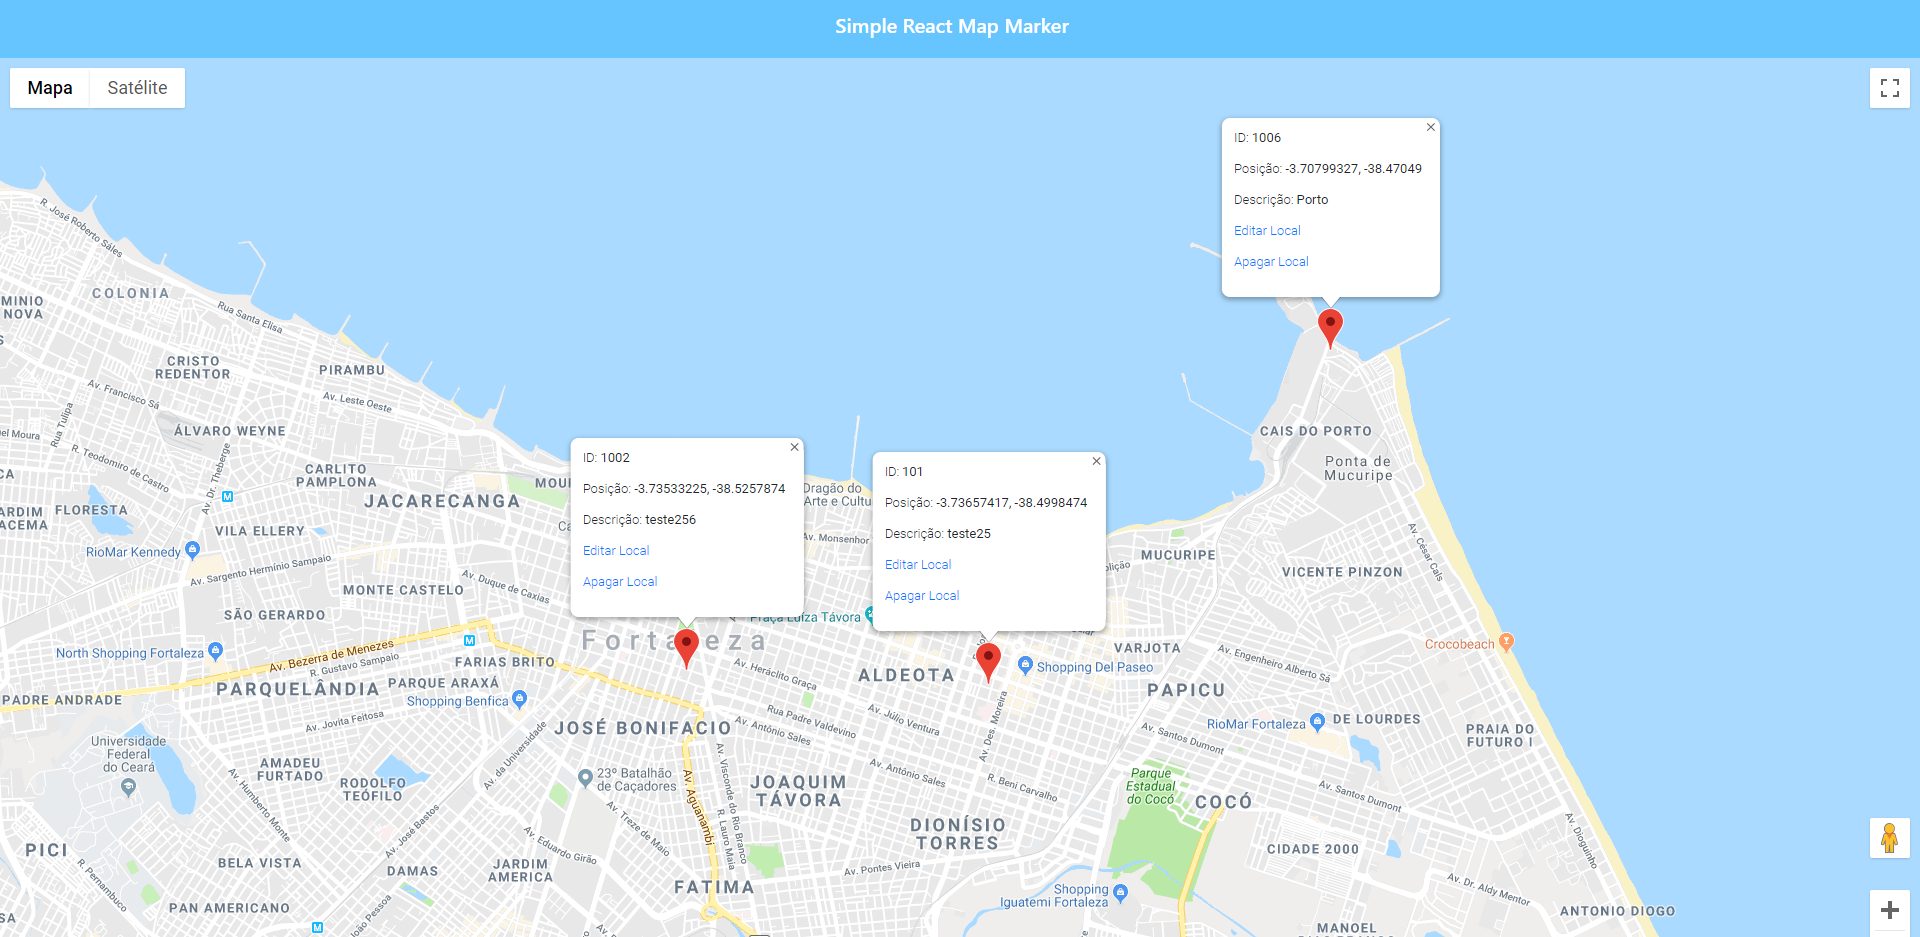Click metro station icon on Av. Bezerra de Menezes

(469, 640)
